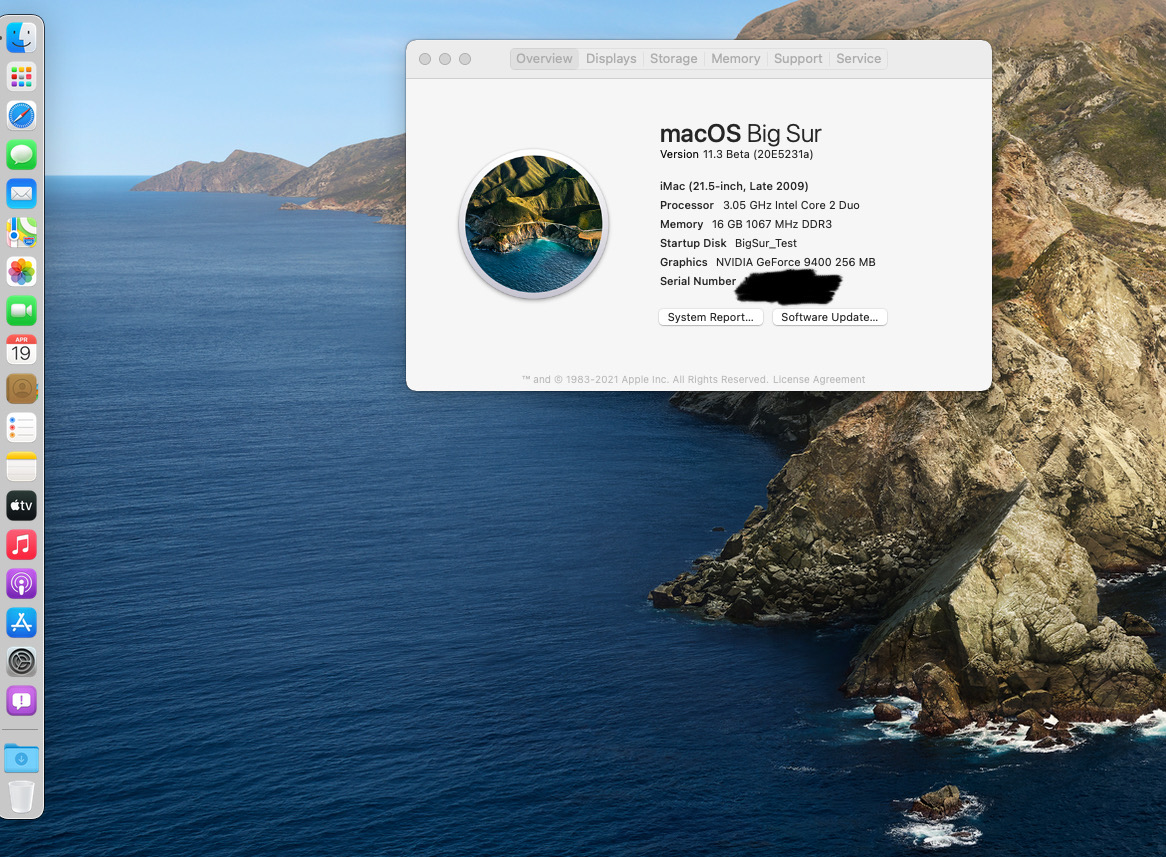Image resolution: width=1166 pixels, height=857 pixels.
Task: Launch Safari from the dock
Action: click(22, 115)
